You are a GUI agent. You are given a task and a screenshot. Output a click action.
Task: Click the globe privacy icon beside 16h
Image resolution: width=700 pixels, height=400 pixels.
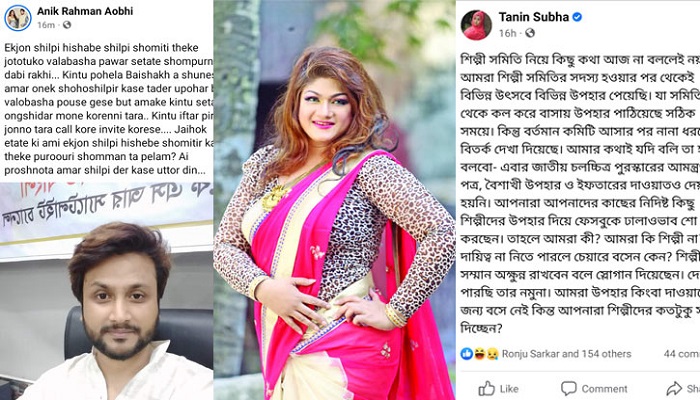pos(530,33)
